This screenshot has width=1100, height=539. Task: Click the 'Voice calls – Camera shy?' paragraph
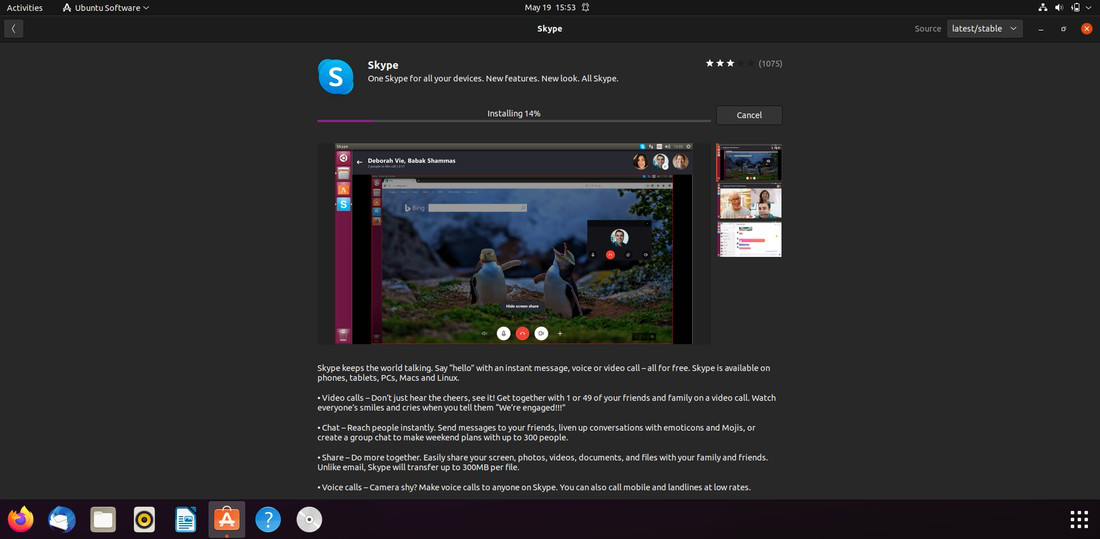click(x=534, y=487)
